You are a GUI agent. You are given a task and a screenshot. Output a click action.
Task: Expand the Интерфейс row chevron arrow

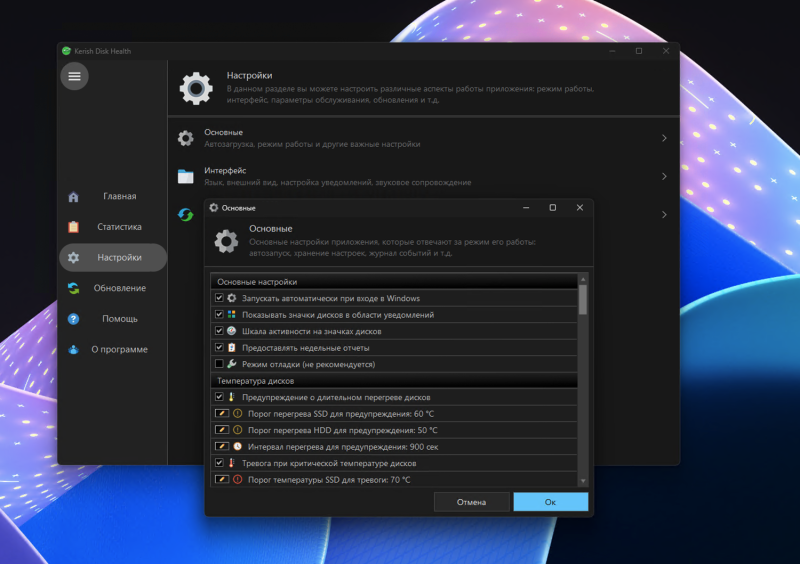(664, 177)
